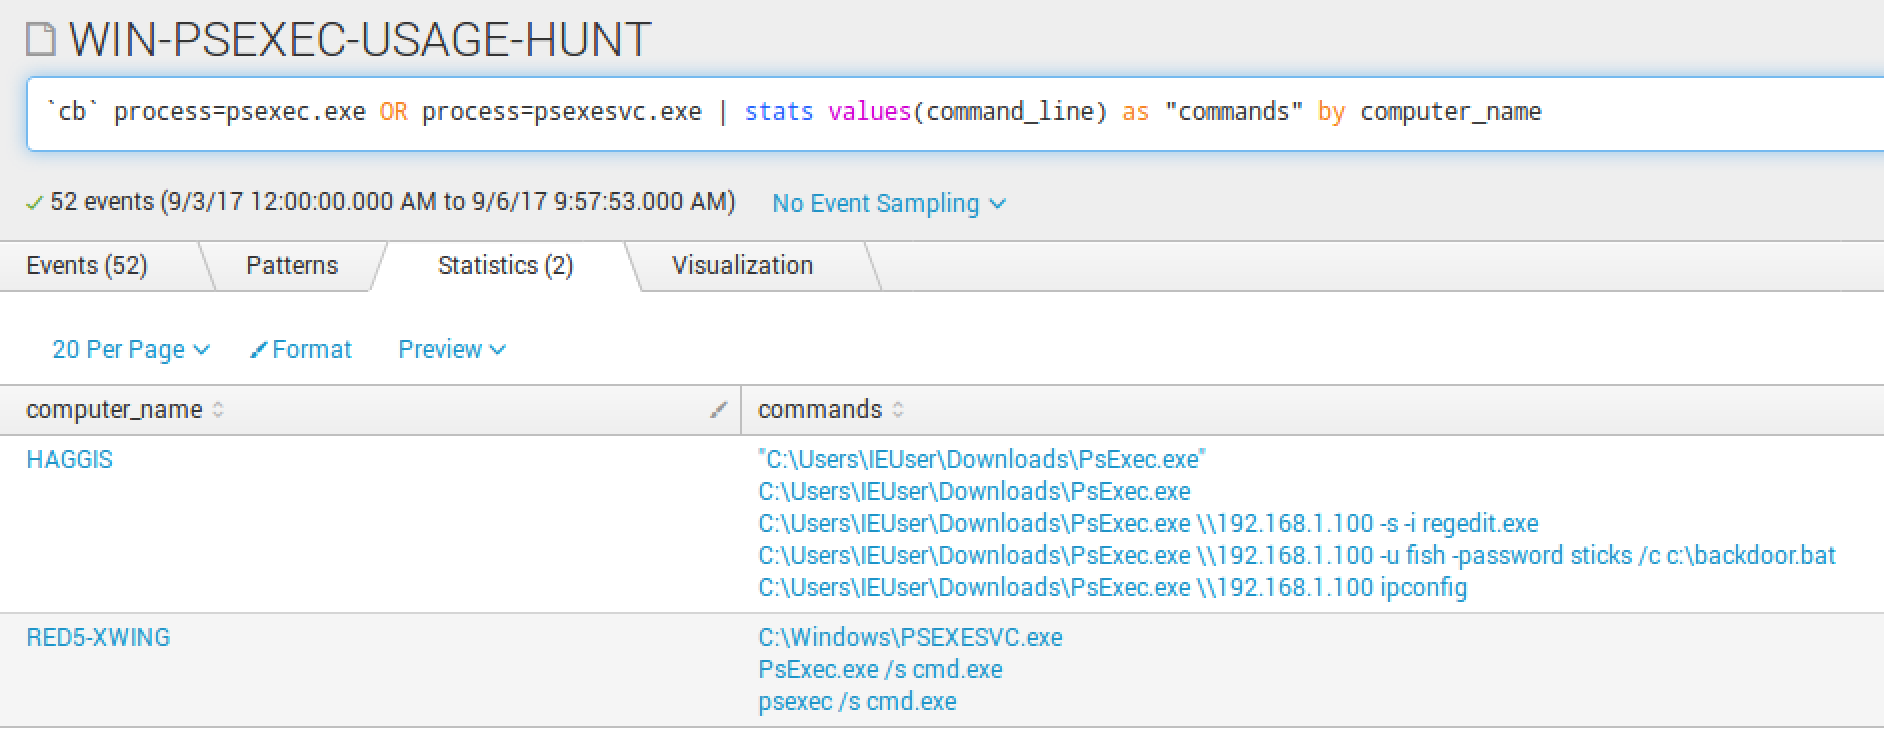
Task: Click the sort arrows next to computer_name
Action: pos(218,410)
